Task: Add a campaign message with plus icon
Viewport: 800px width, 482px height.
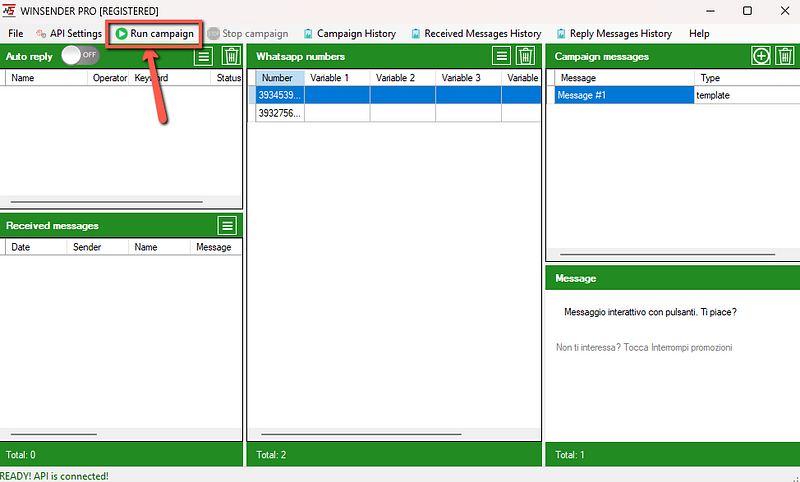Action: pyautogui.click(x=761, y=56)
